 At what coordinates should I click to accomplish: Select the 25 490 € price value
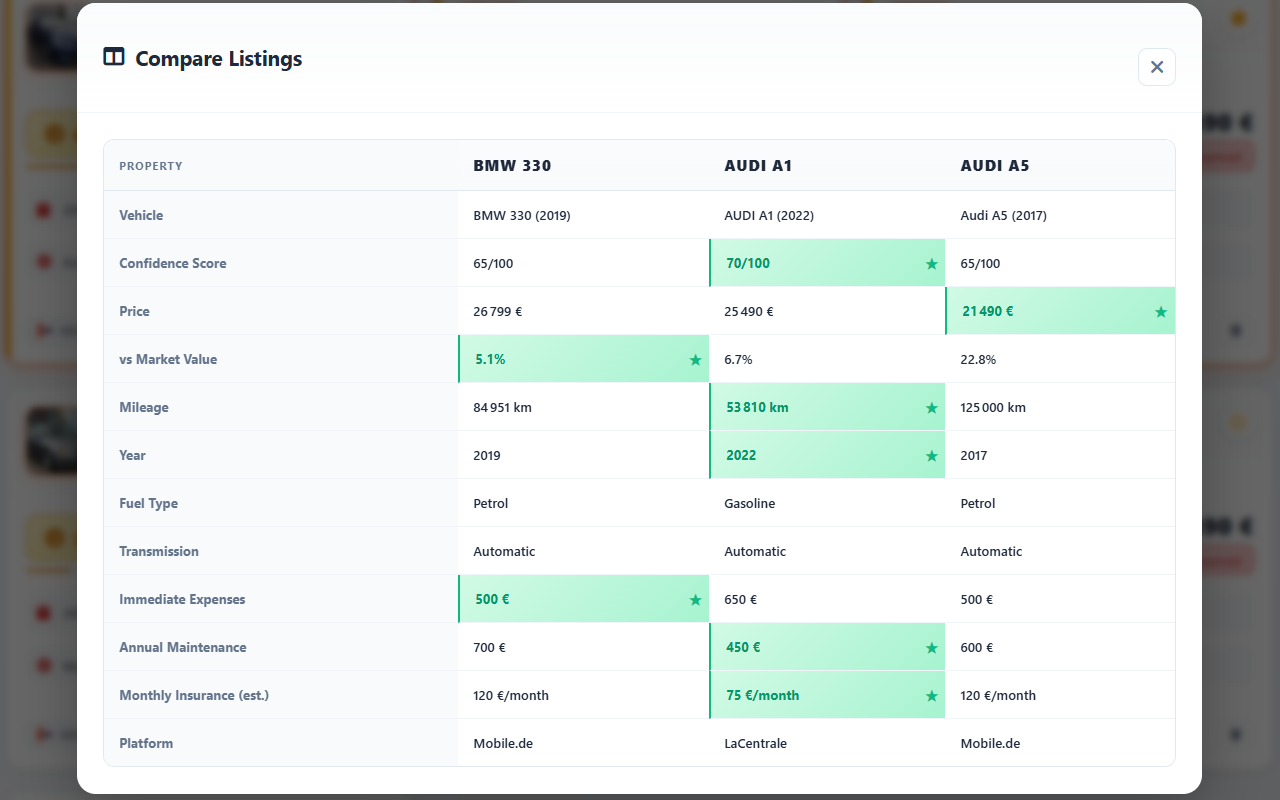(x=749, y=311)
